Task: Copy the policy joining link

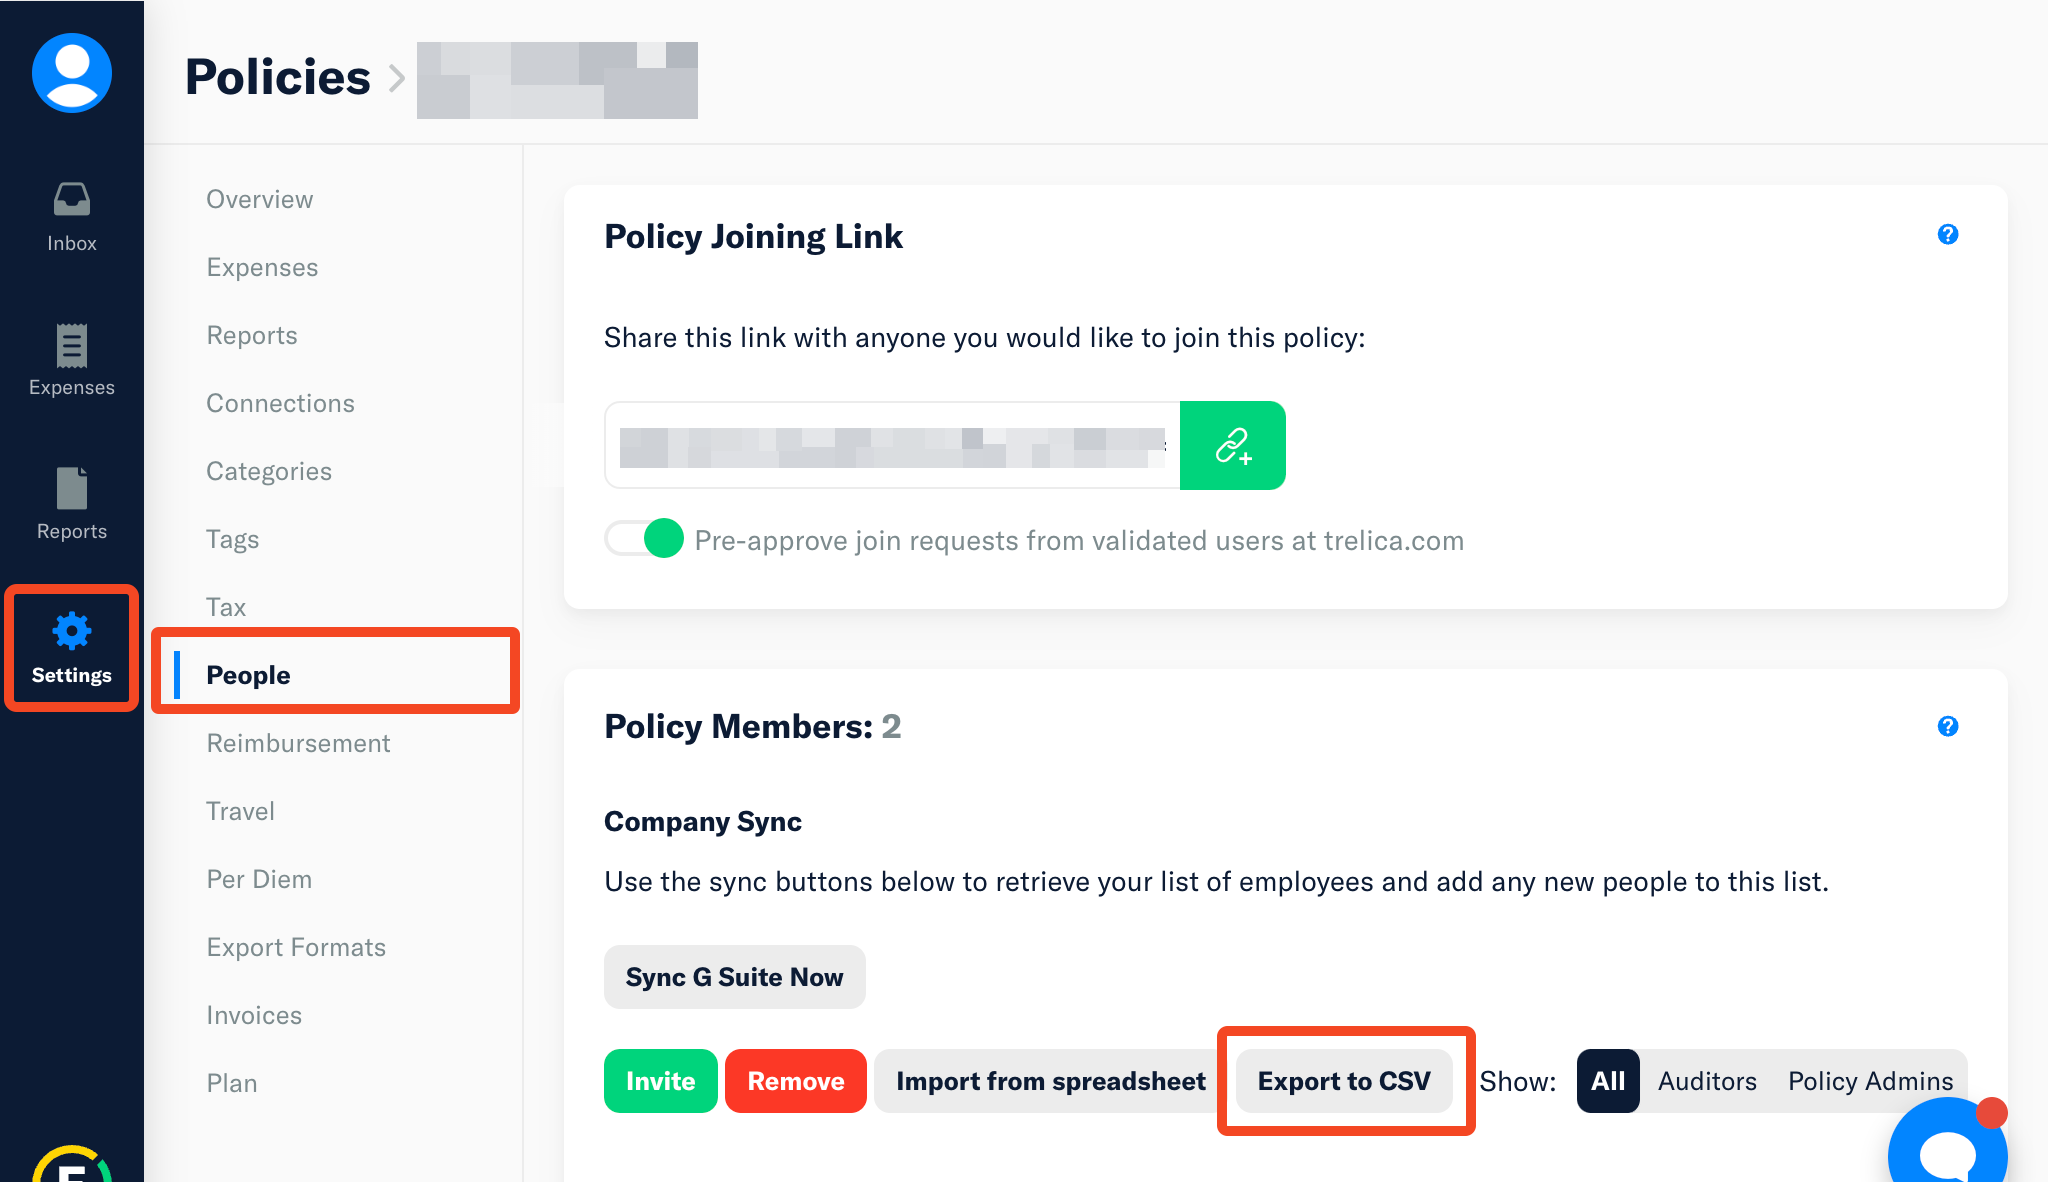Action: (x=1232, y=445)
